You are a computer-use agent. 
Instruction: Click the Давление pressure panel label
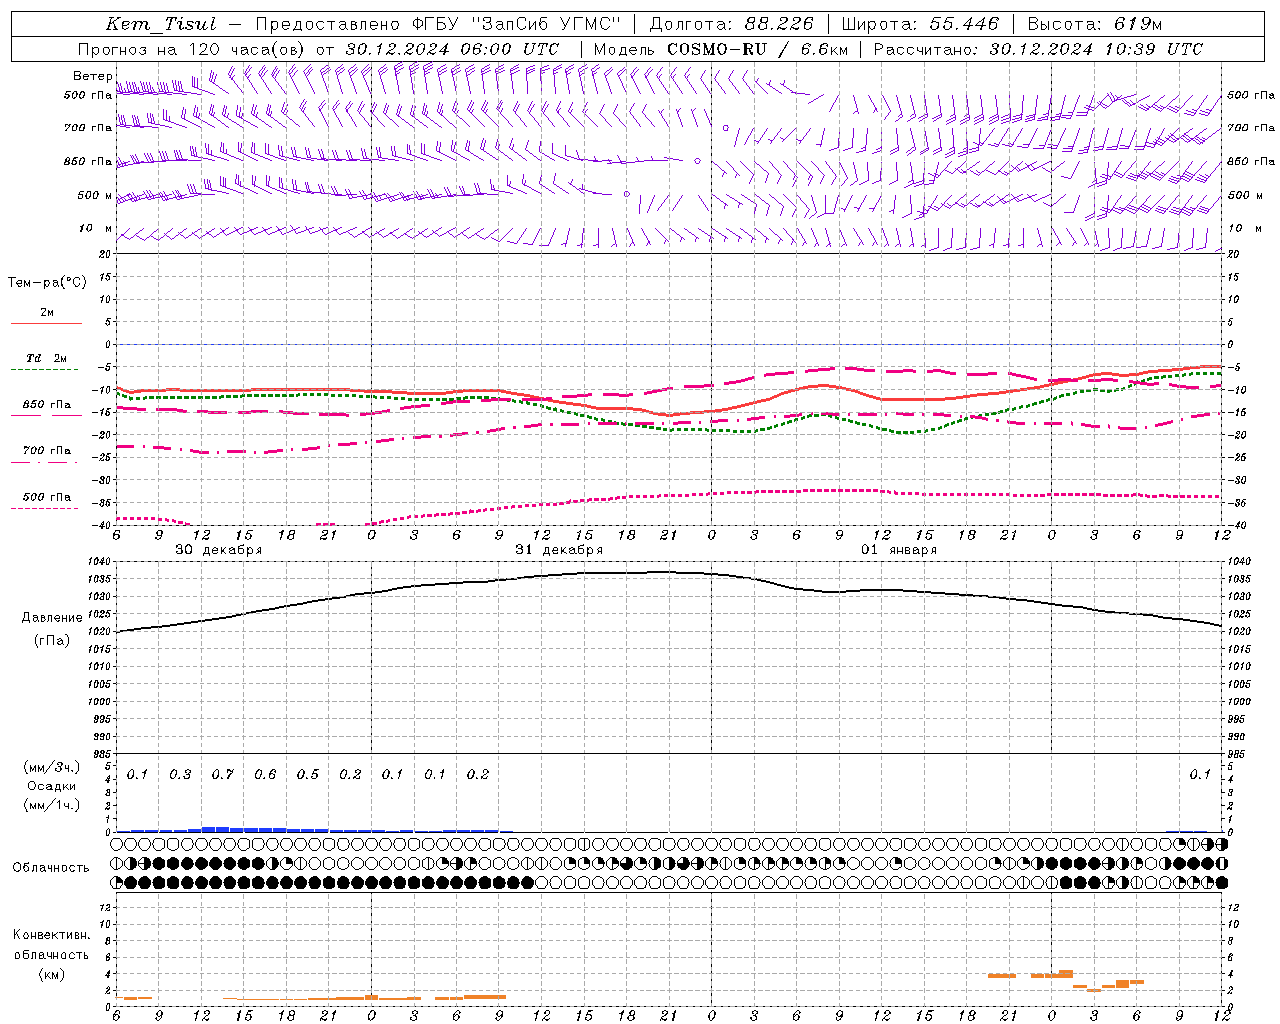(52, 618)
